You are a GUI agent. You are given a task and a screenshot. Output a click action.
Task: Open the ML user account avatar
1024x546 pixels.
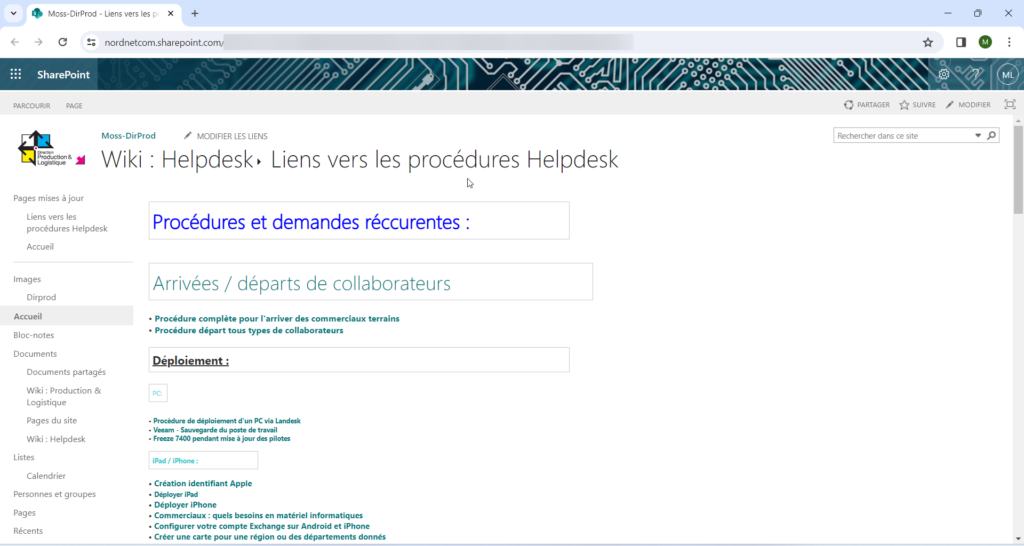(1007, 75)
